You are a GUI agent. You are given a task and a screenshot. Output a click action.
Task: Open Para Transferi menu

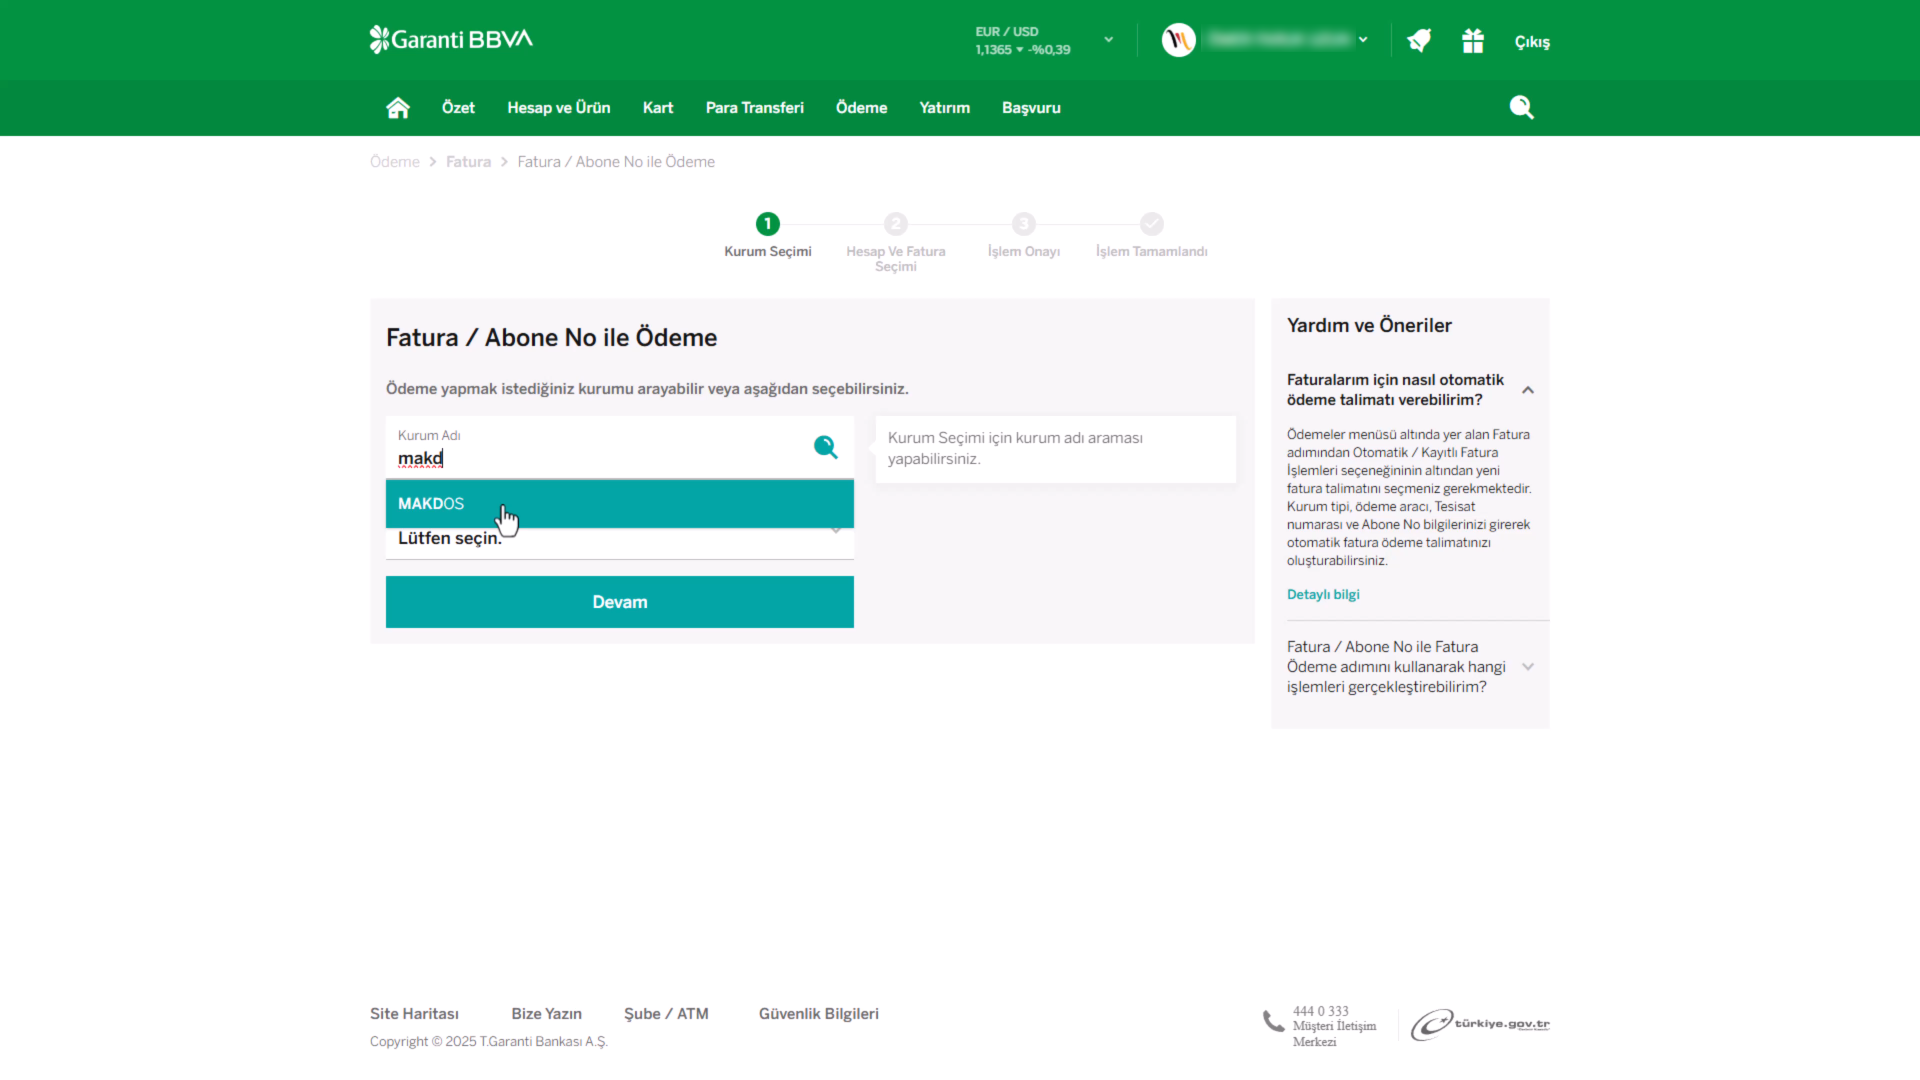[x=755, y=108]
